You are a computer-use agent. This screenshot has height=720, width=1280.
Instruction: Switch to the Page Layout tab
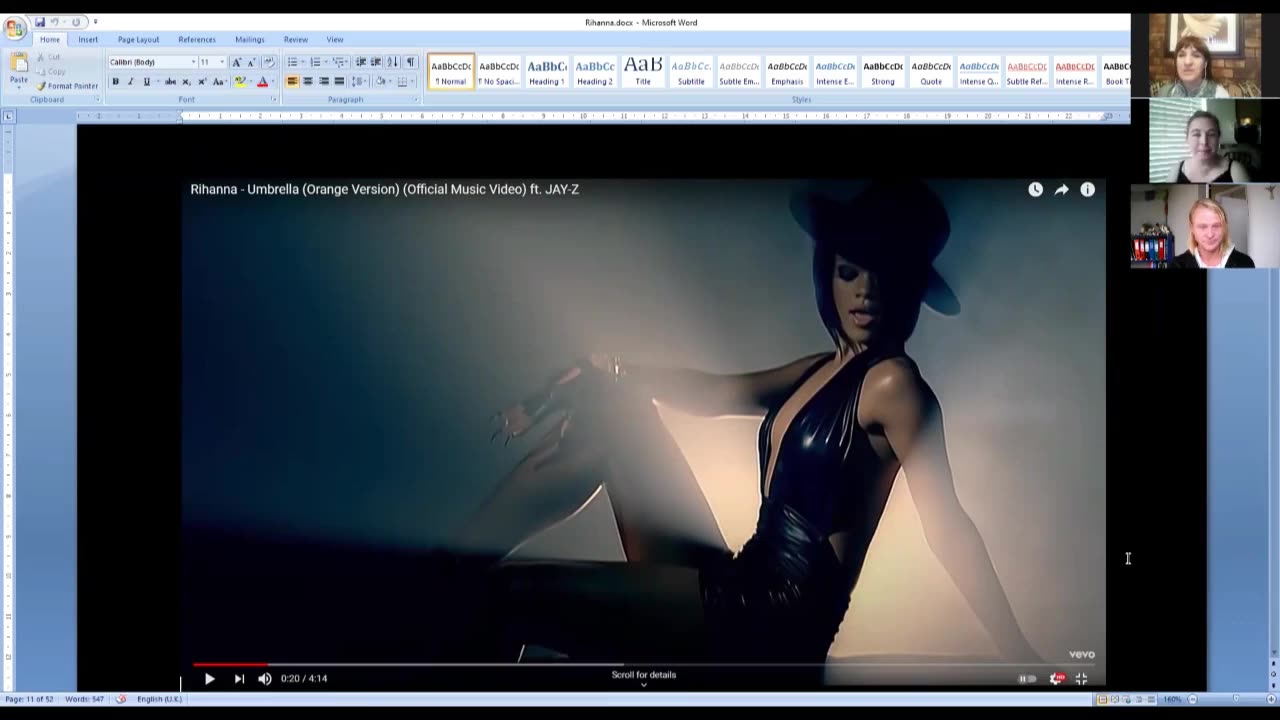pyautogui.click(x=138, y=40)
